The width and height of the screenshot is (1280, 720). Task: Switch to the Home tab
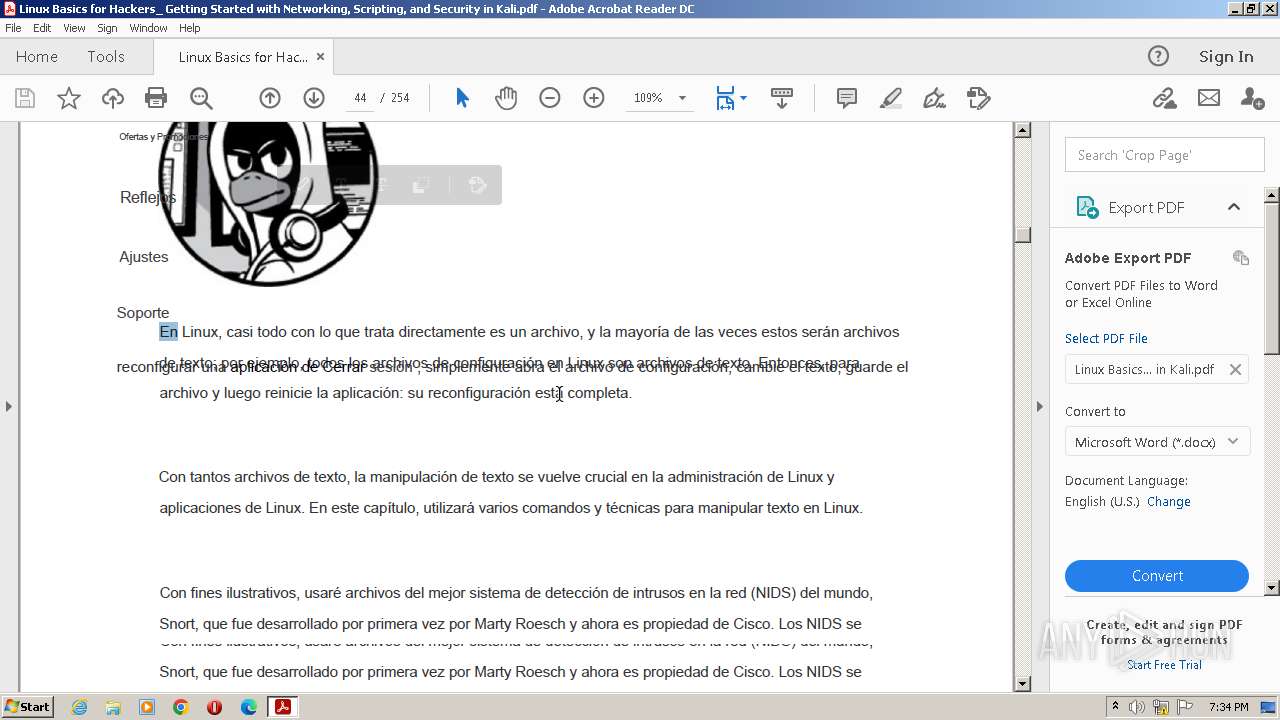tap(37, 56)
